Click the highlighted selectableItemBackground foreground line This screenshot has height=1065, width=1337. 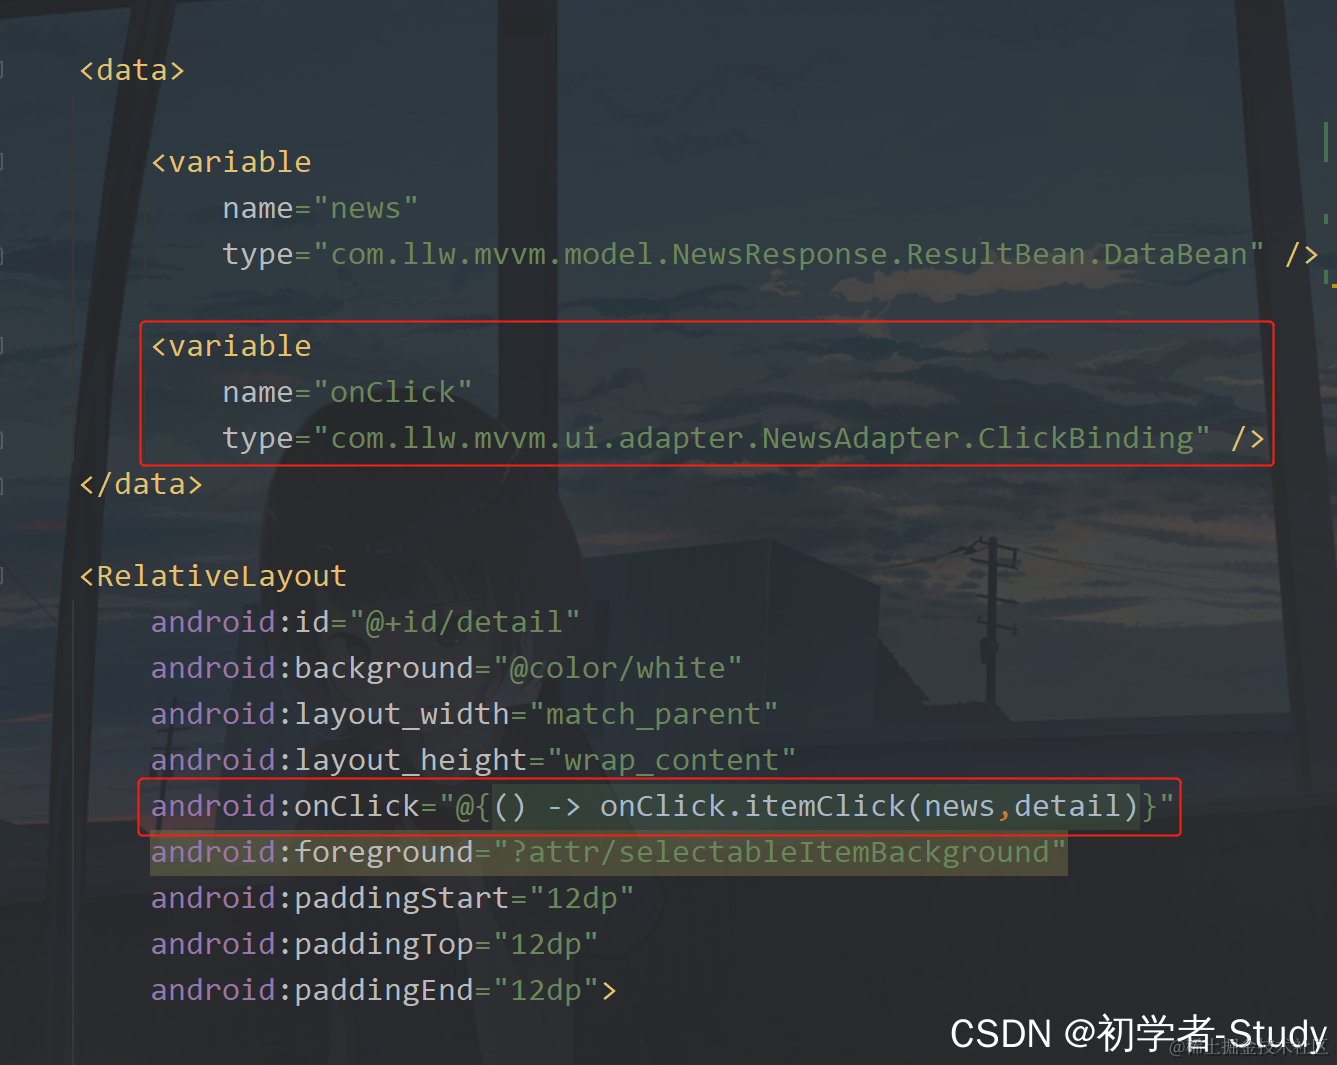tap(608, 852)
